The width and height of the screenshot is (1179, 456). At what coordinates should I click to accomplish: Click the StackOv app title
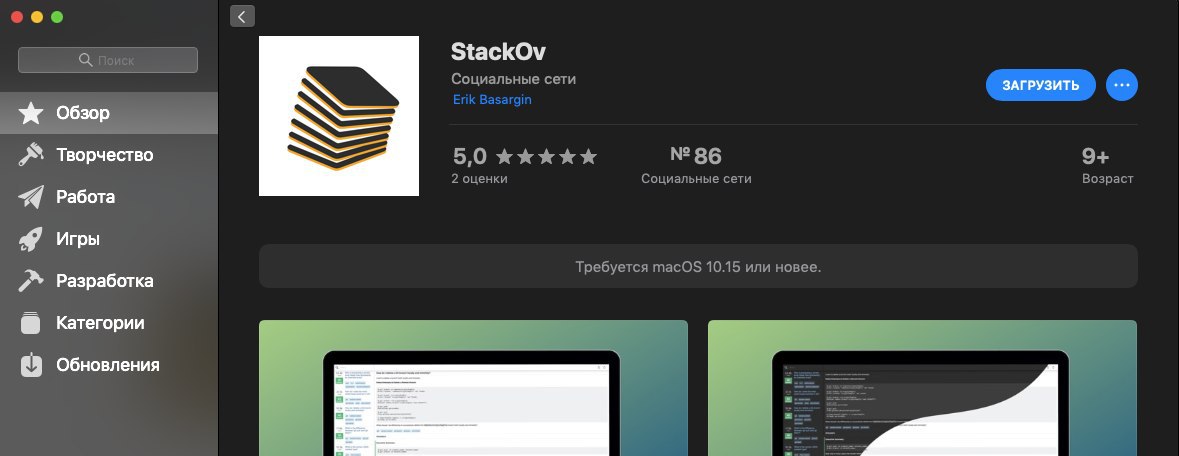click(499, 52)
